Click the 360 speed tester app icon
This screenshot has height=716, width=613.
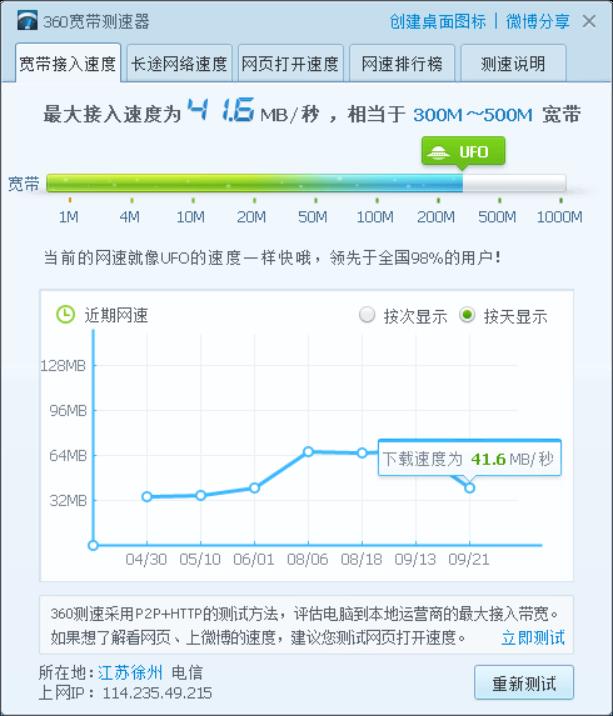(x=27, y=20)
